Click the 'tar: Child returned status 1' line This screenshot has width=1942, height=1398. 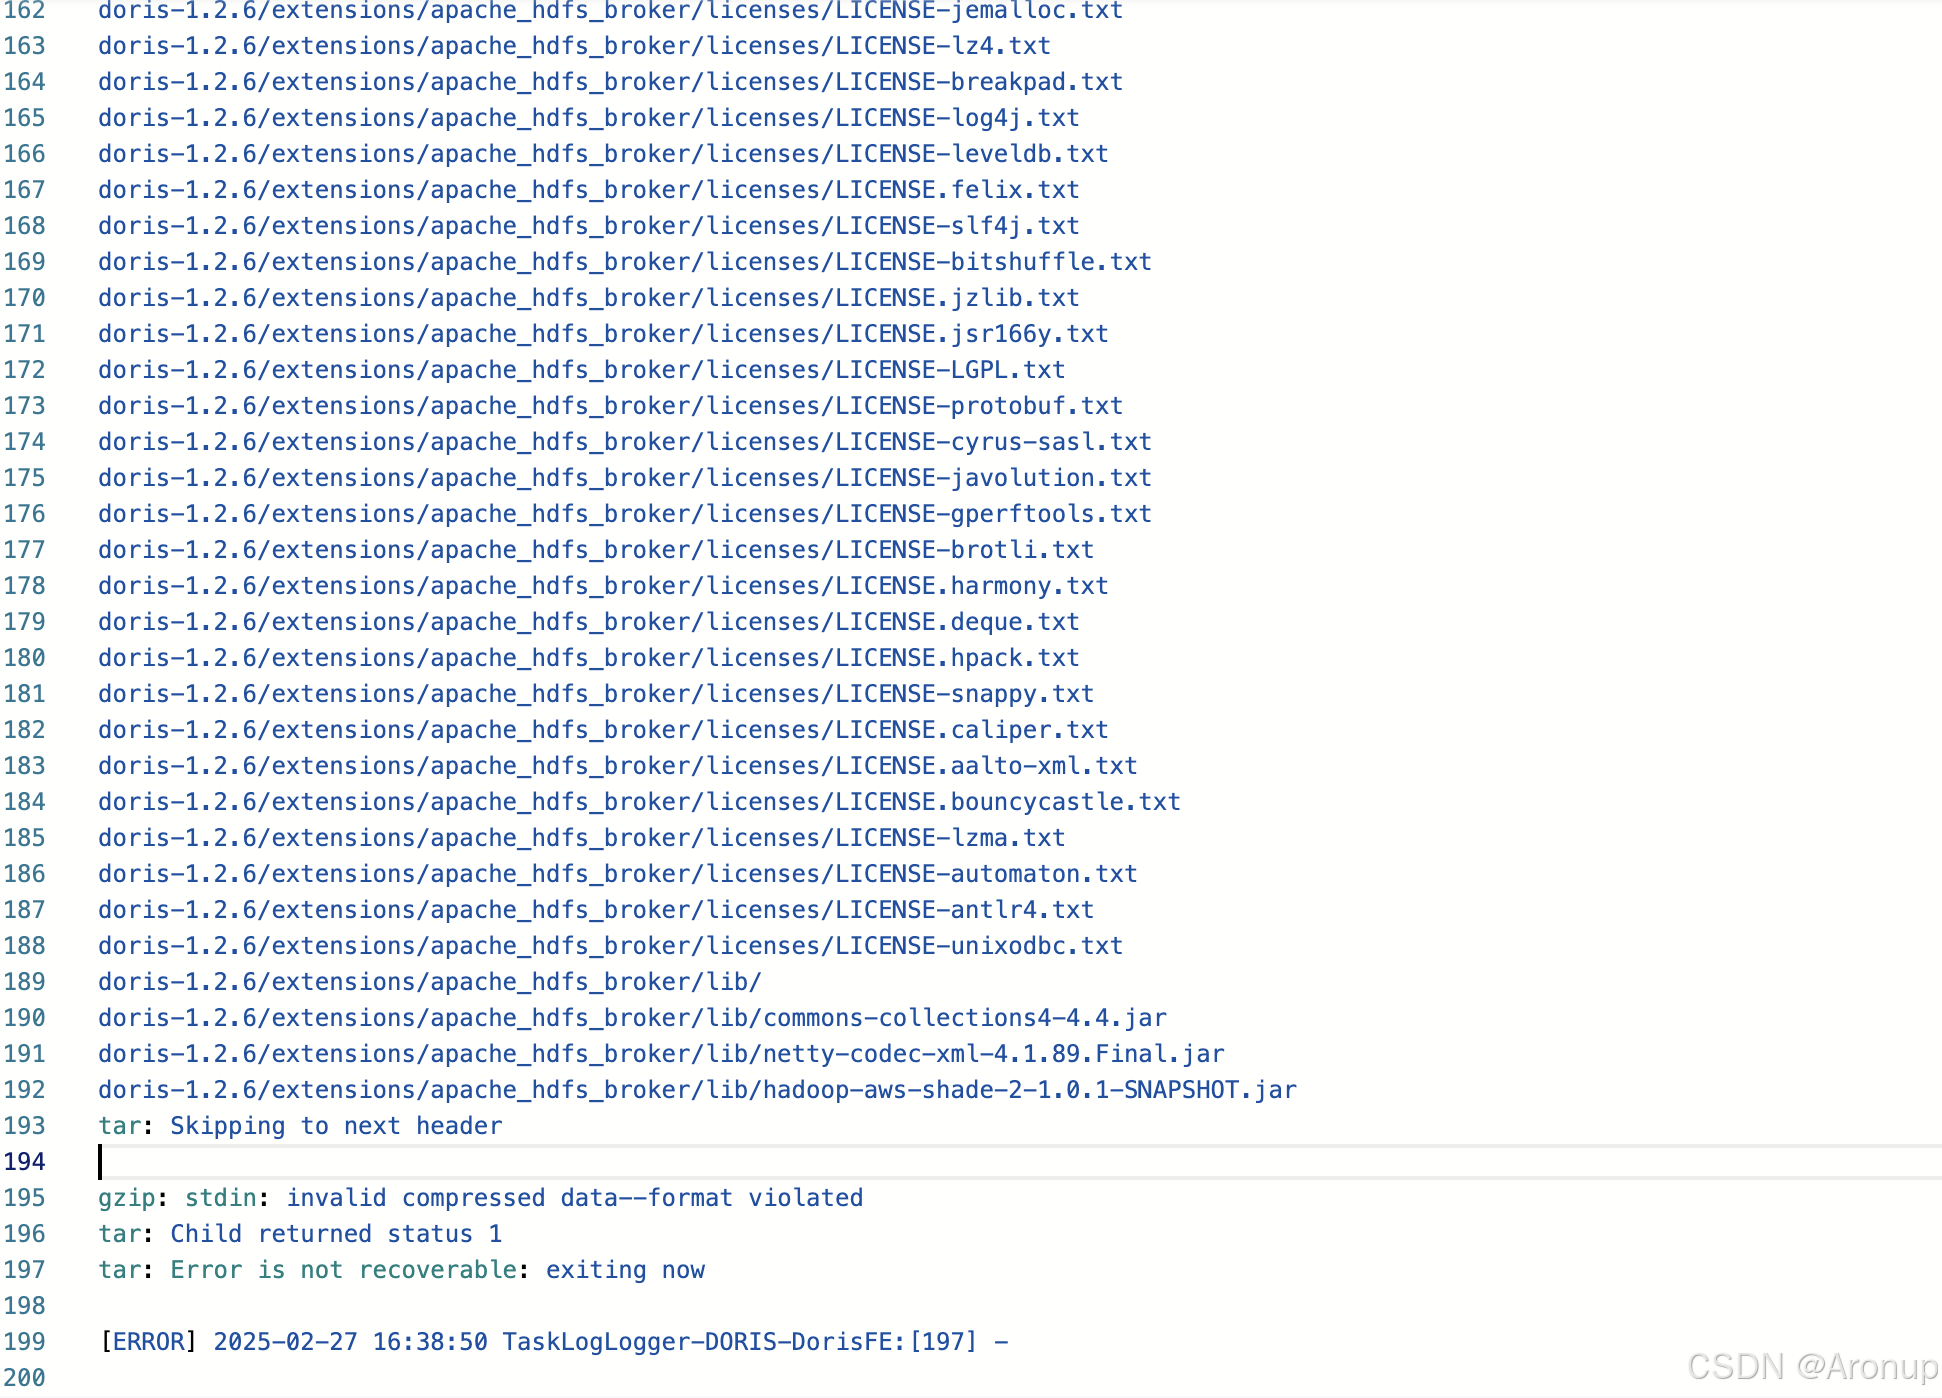point(300,1234)
